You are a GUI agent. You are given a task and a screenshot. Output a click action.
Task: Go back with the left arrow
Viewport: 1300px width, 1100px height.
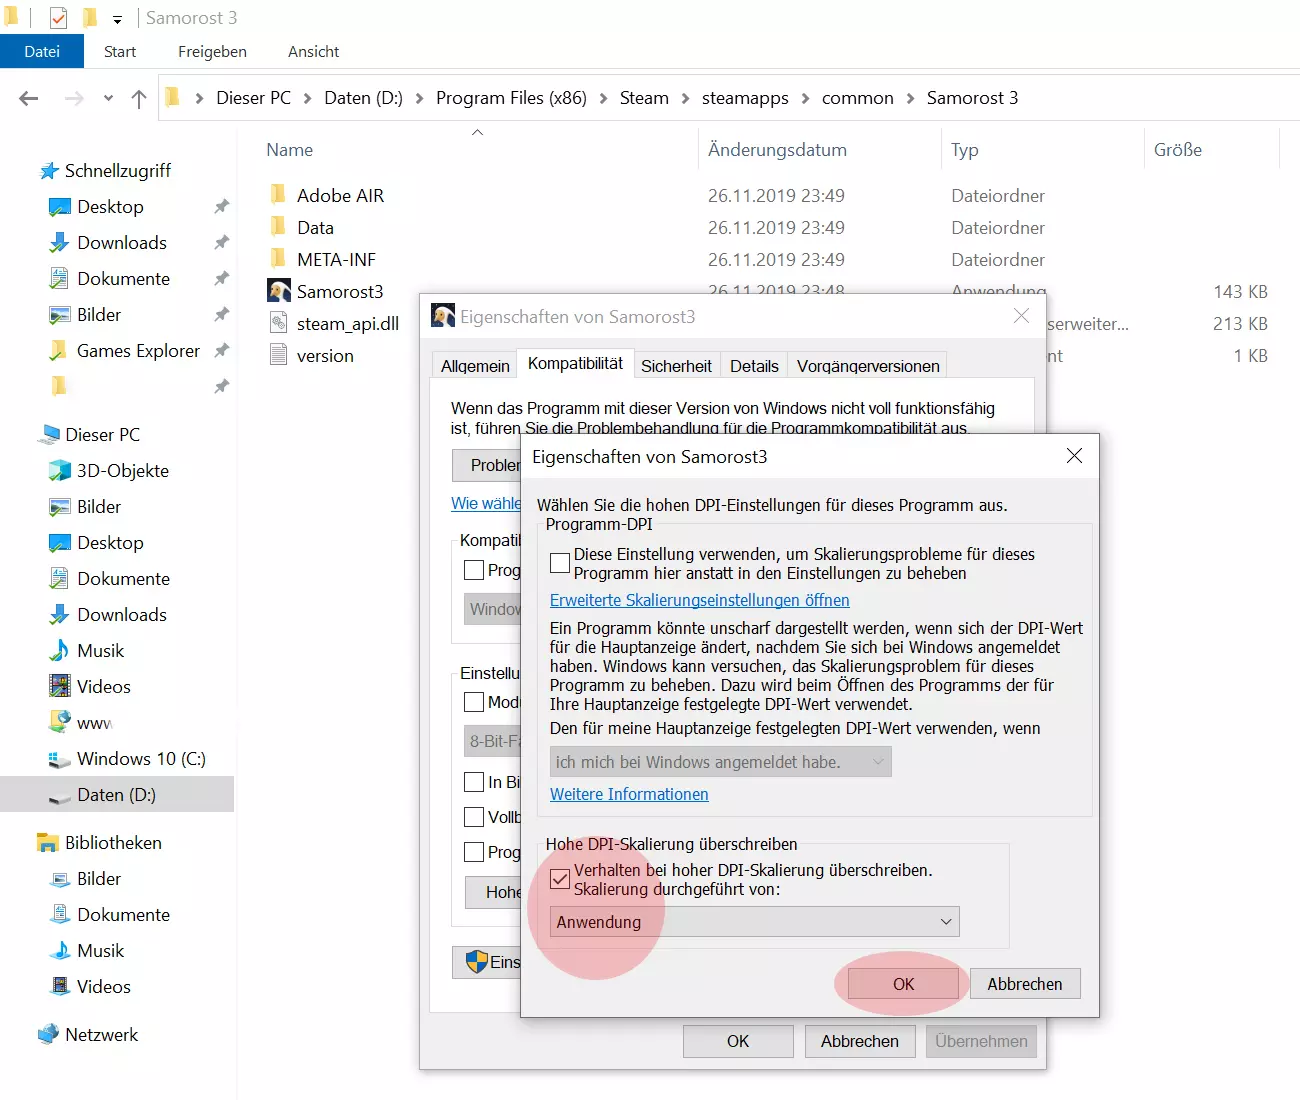pyautogui.click(x=29, y=98)
